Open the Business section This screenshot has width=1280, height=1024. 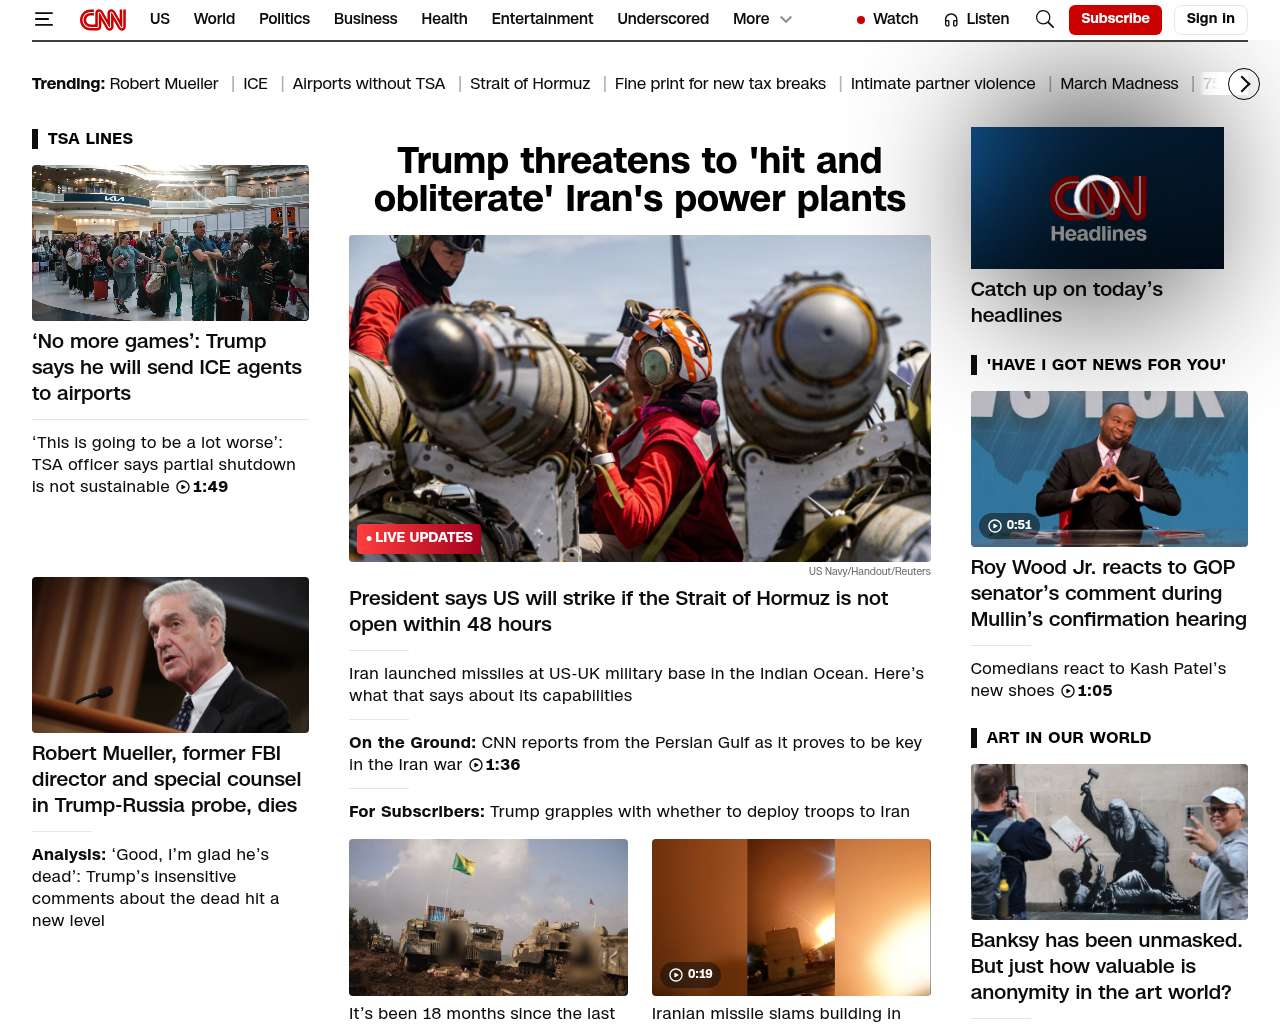[x=365, y=19]
